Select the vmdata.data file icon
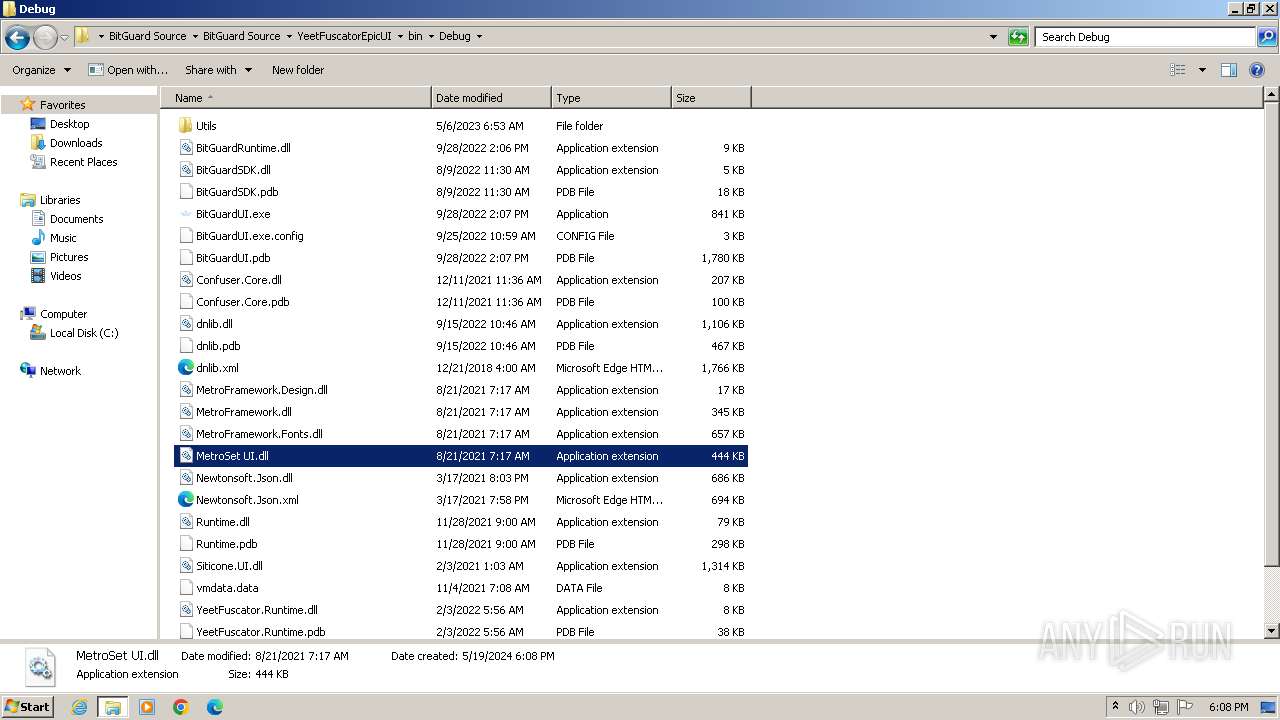This screenshot has width=1280, height=720. click(185, 588)
